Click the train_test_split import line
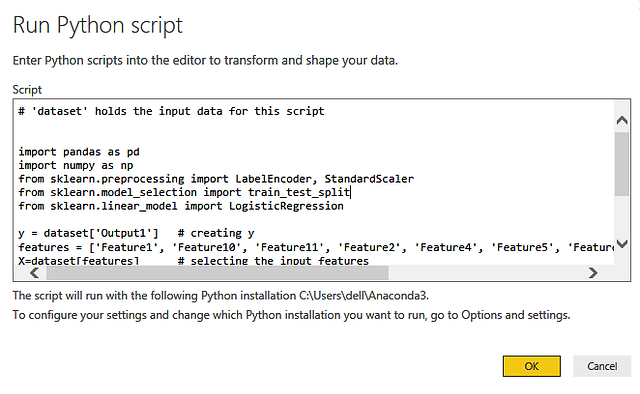Screen dimensions: 640x394 pos(184,192)
